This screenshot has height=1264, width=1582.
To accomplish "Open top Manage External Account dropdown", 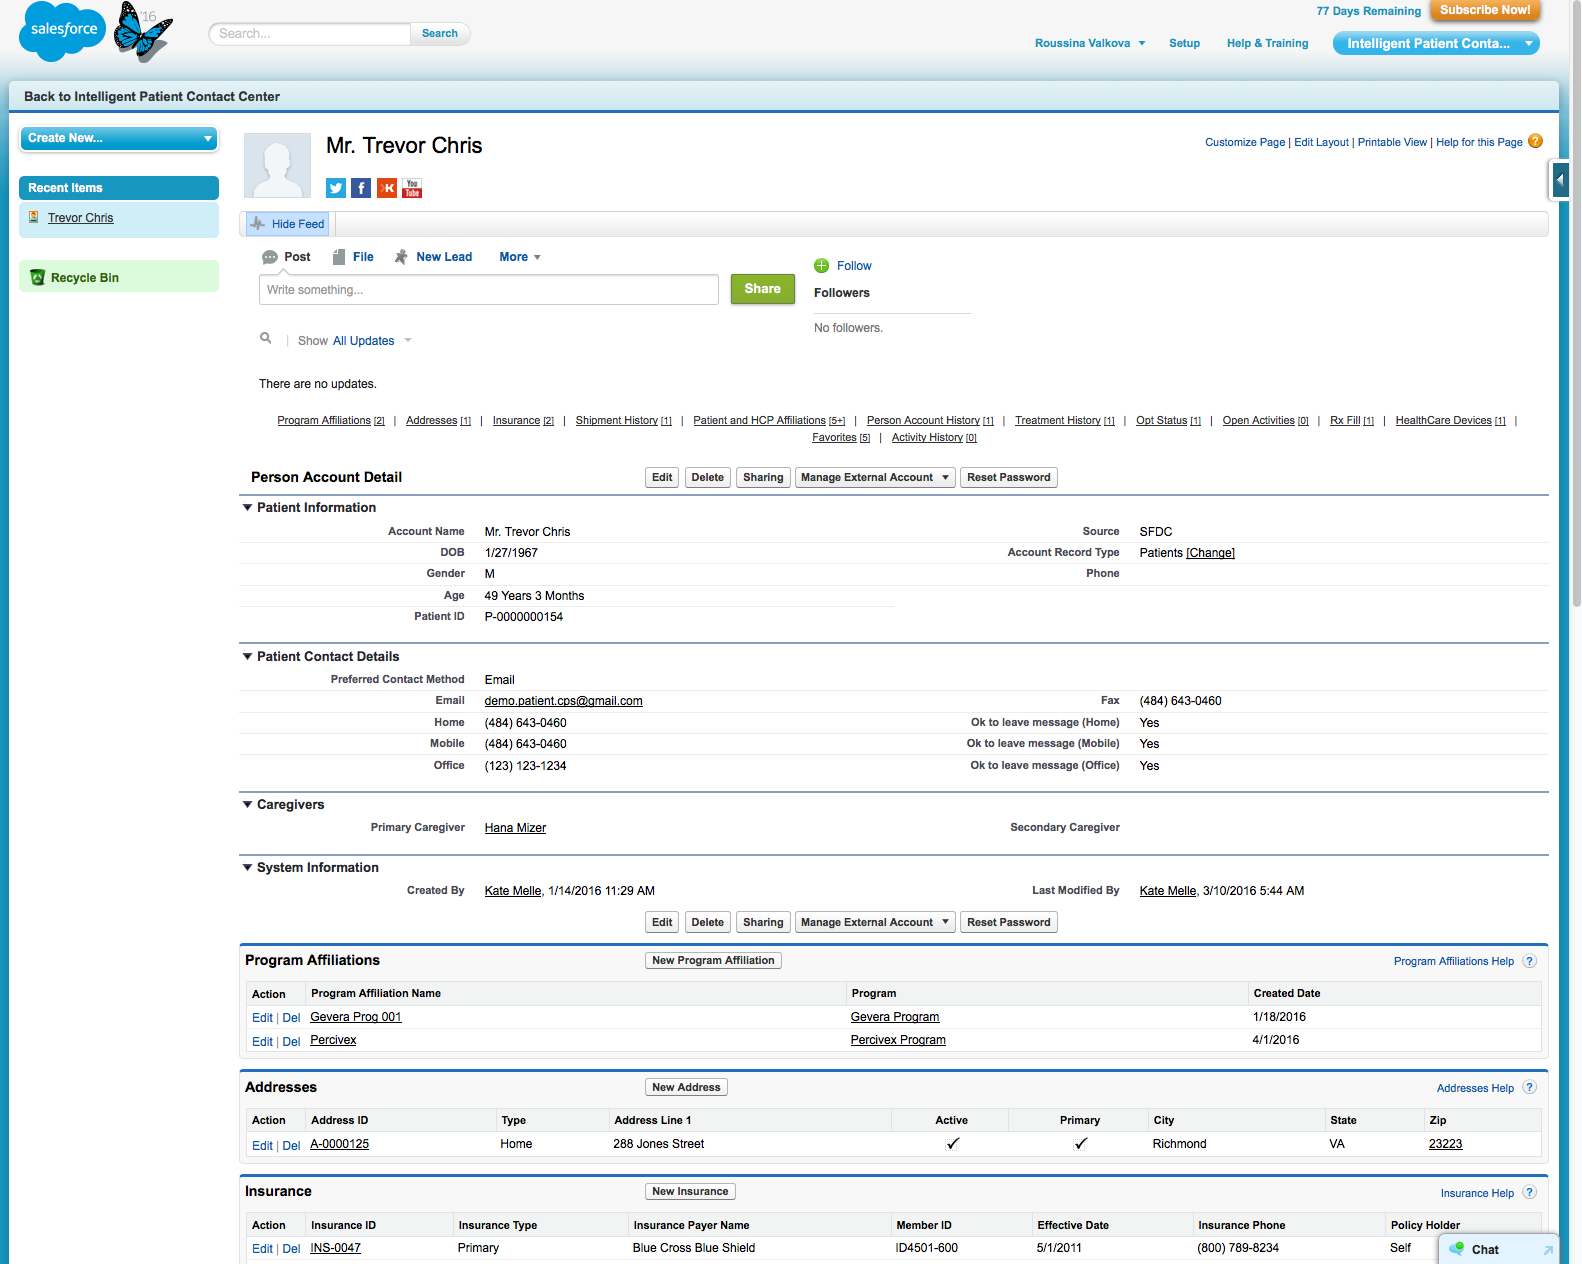I will tap(875, 477).
